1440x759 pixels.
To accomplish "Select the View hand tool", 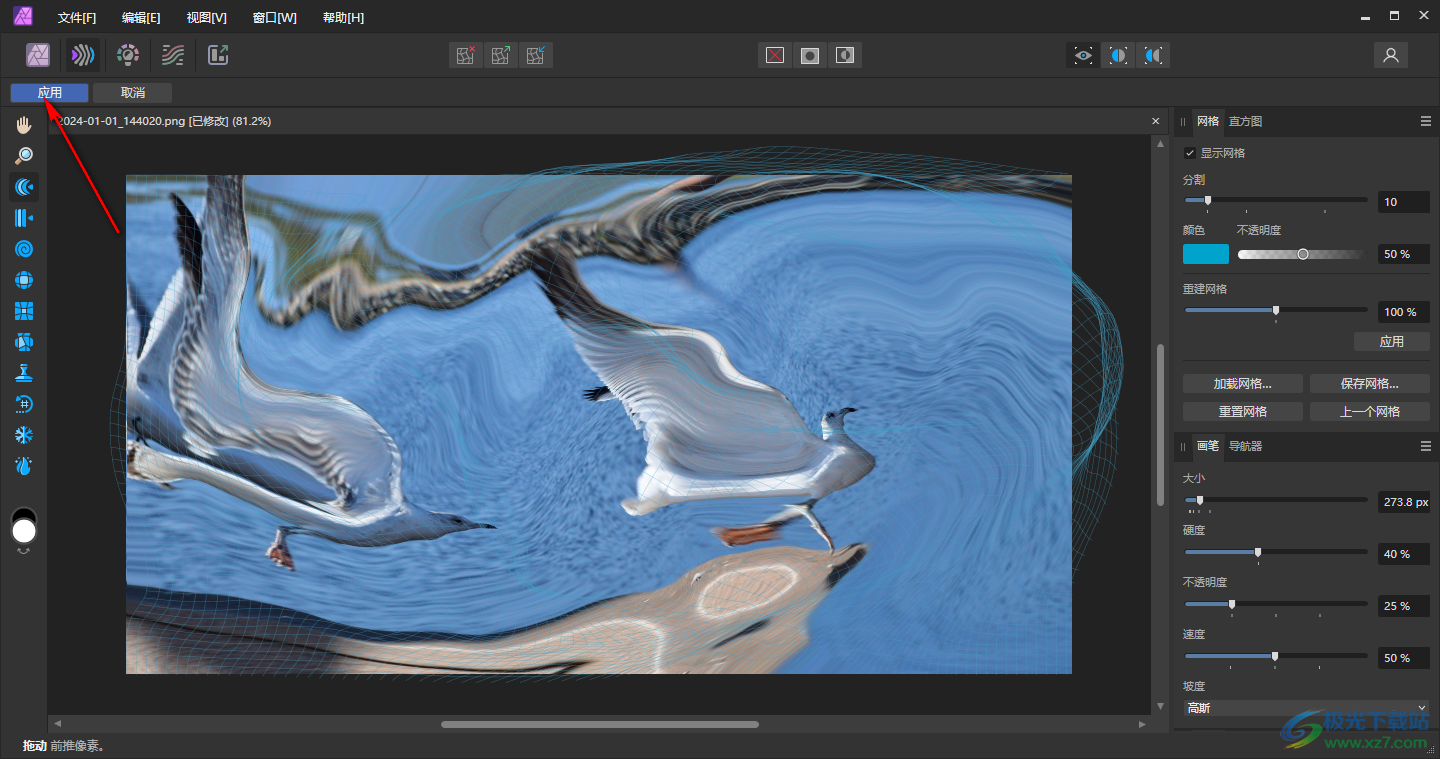I will (x=24, y=125).
